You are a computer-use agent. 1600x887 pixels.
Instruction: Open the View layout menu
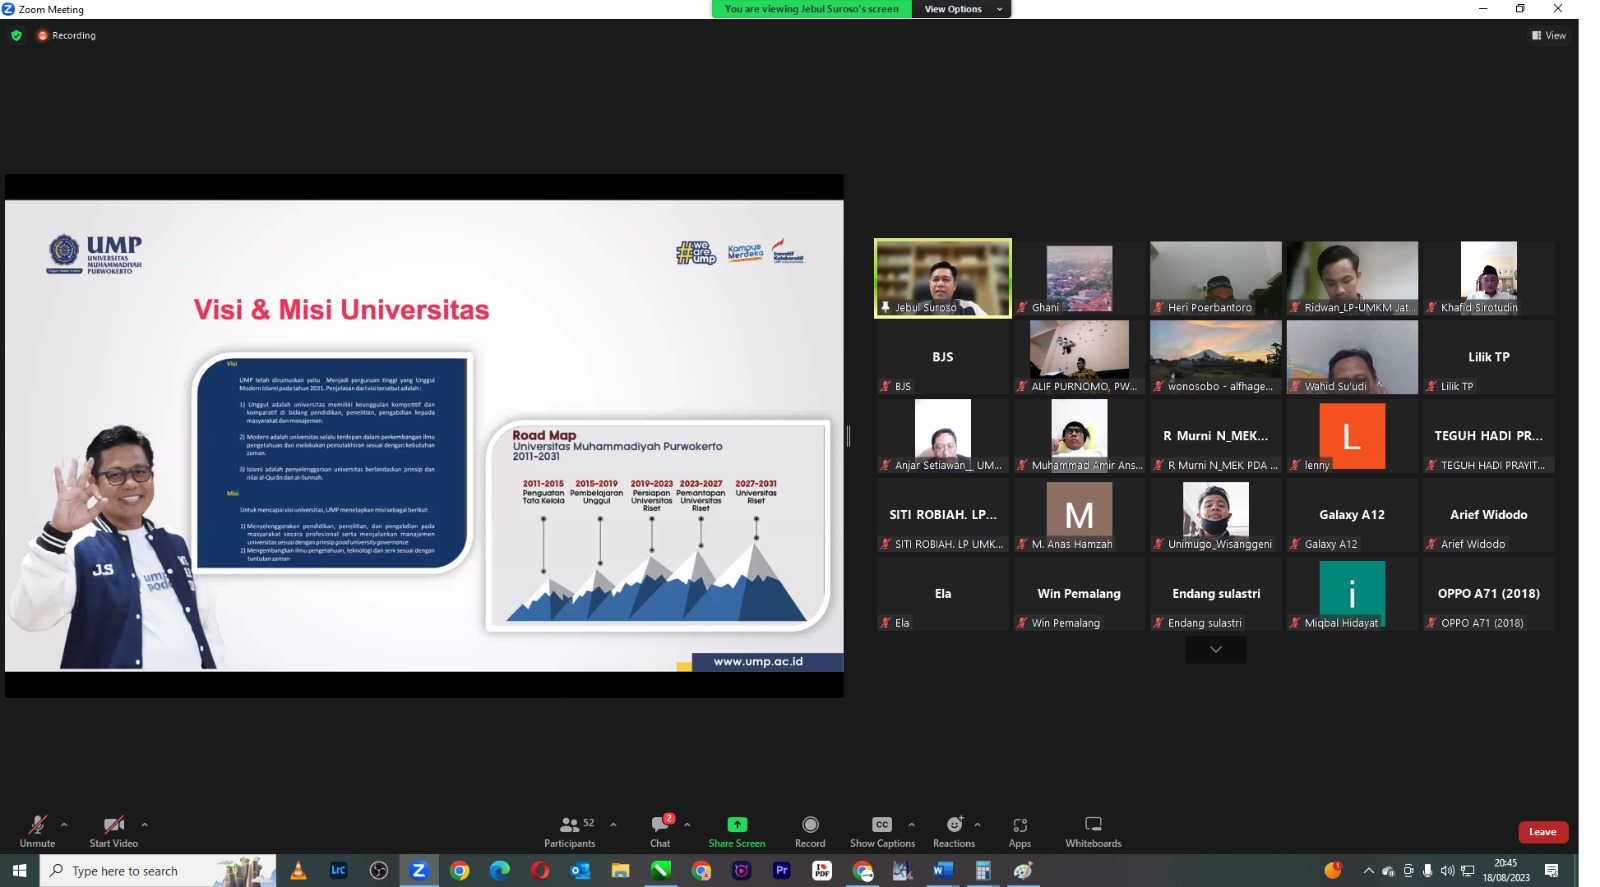[x=1549, y=35]
